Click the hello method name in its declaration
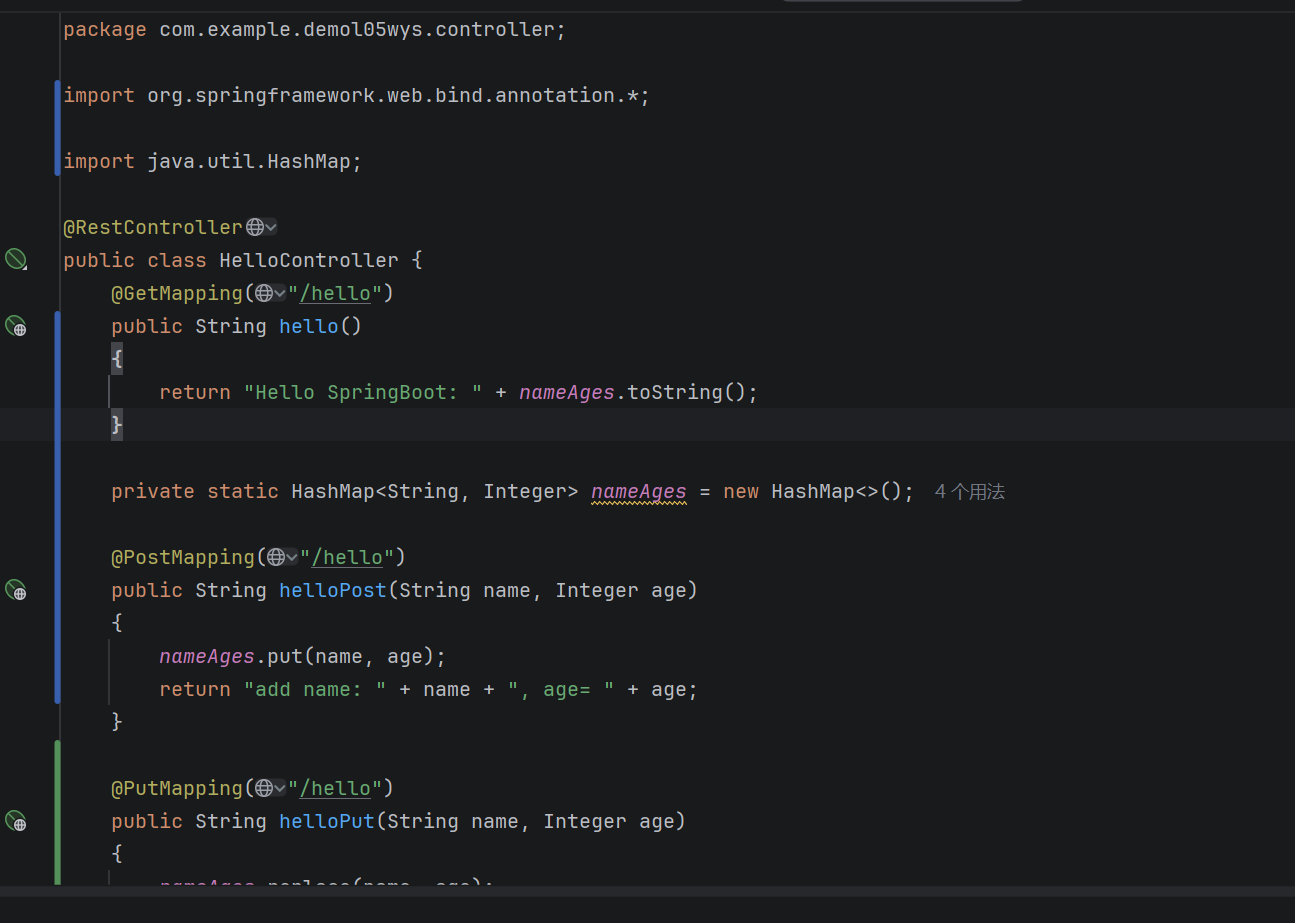This screenshot has height=923, width=1295. [309, 326]
